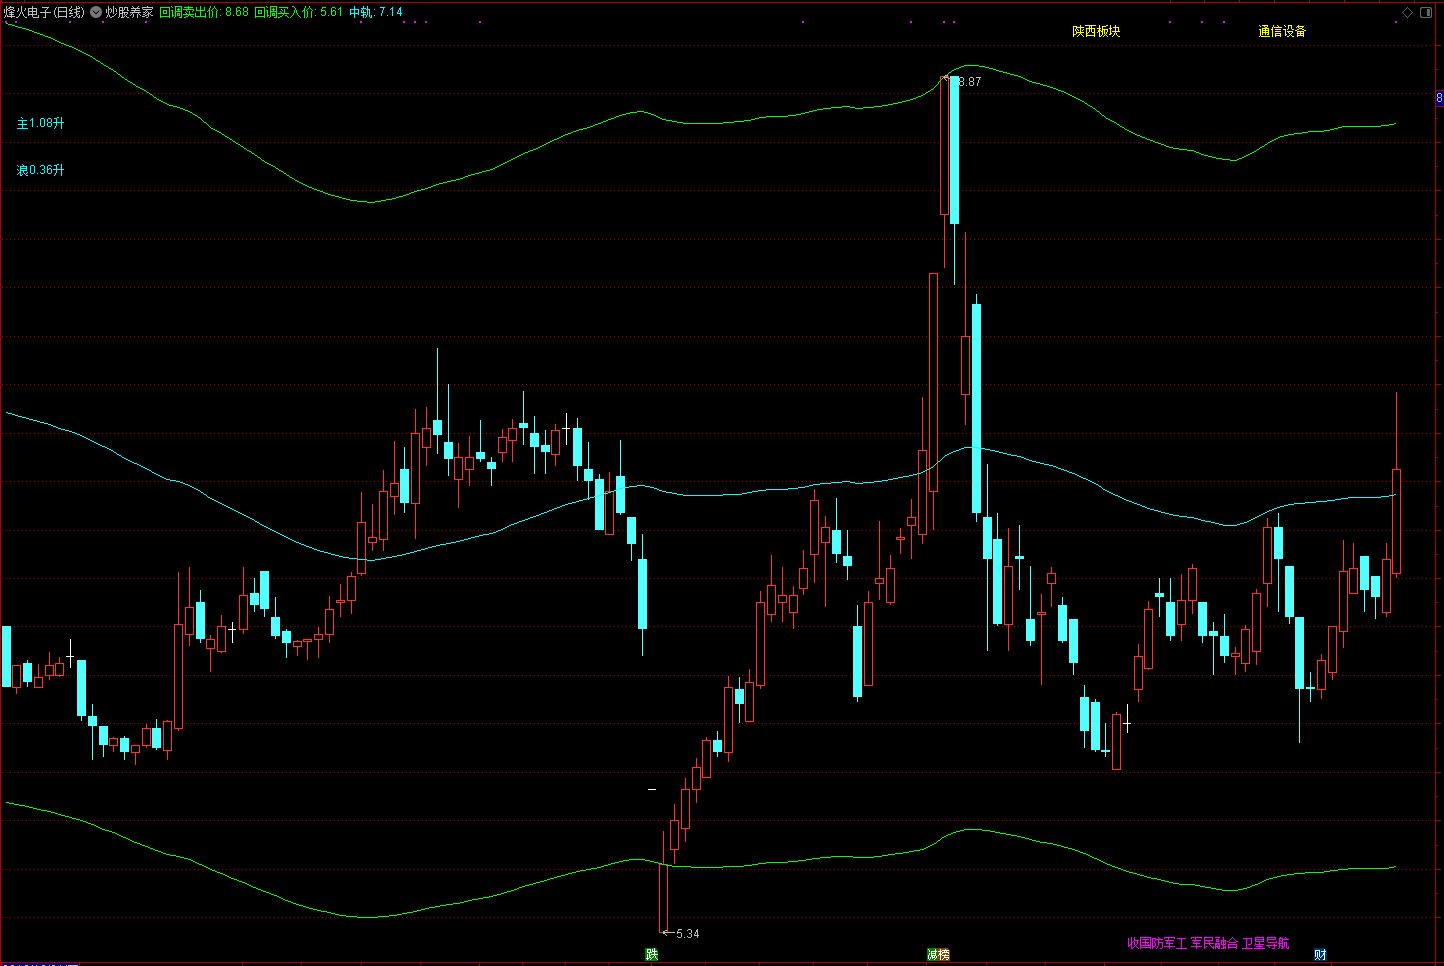Click the 中轨: 7.14 value
This screenshot has height=966, width=1444.
click(376, 12)
